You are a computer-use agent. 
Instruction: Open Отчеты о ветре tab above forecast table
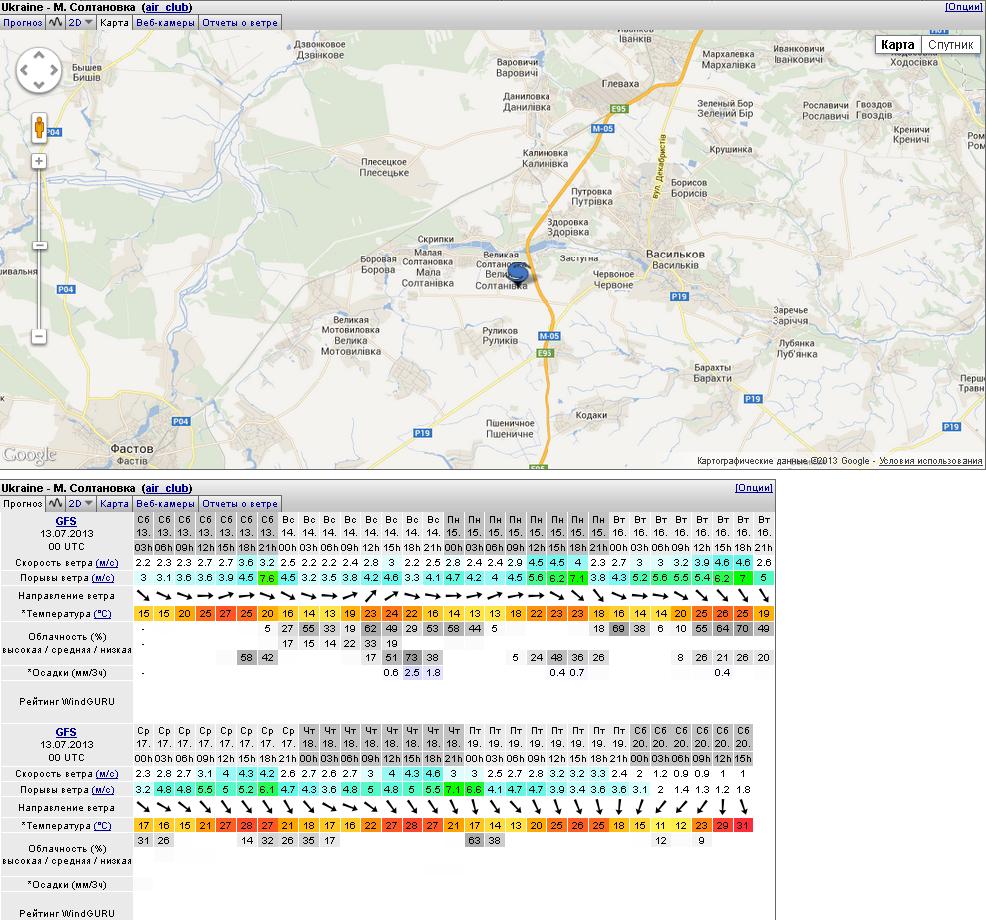[x=240, y=504]
